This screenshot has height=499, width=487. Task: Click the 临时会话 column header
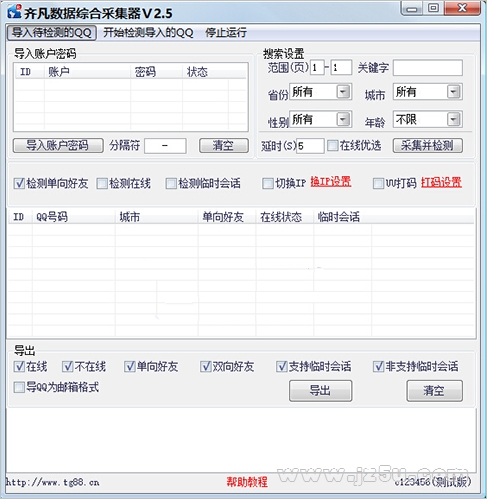click(342, 217)
